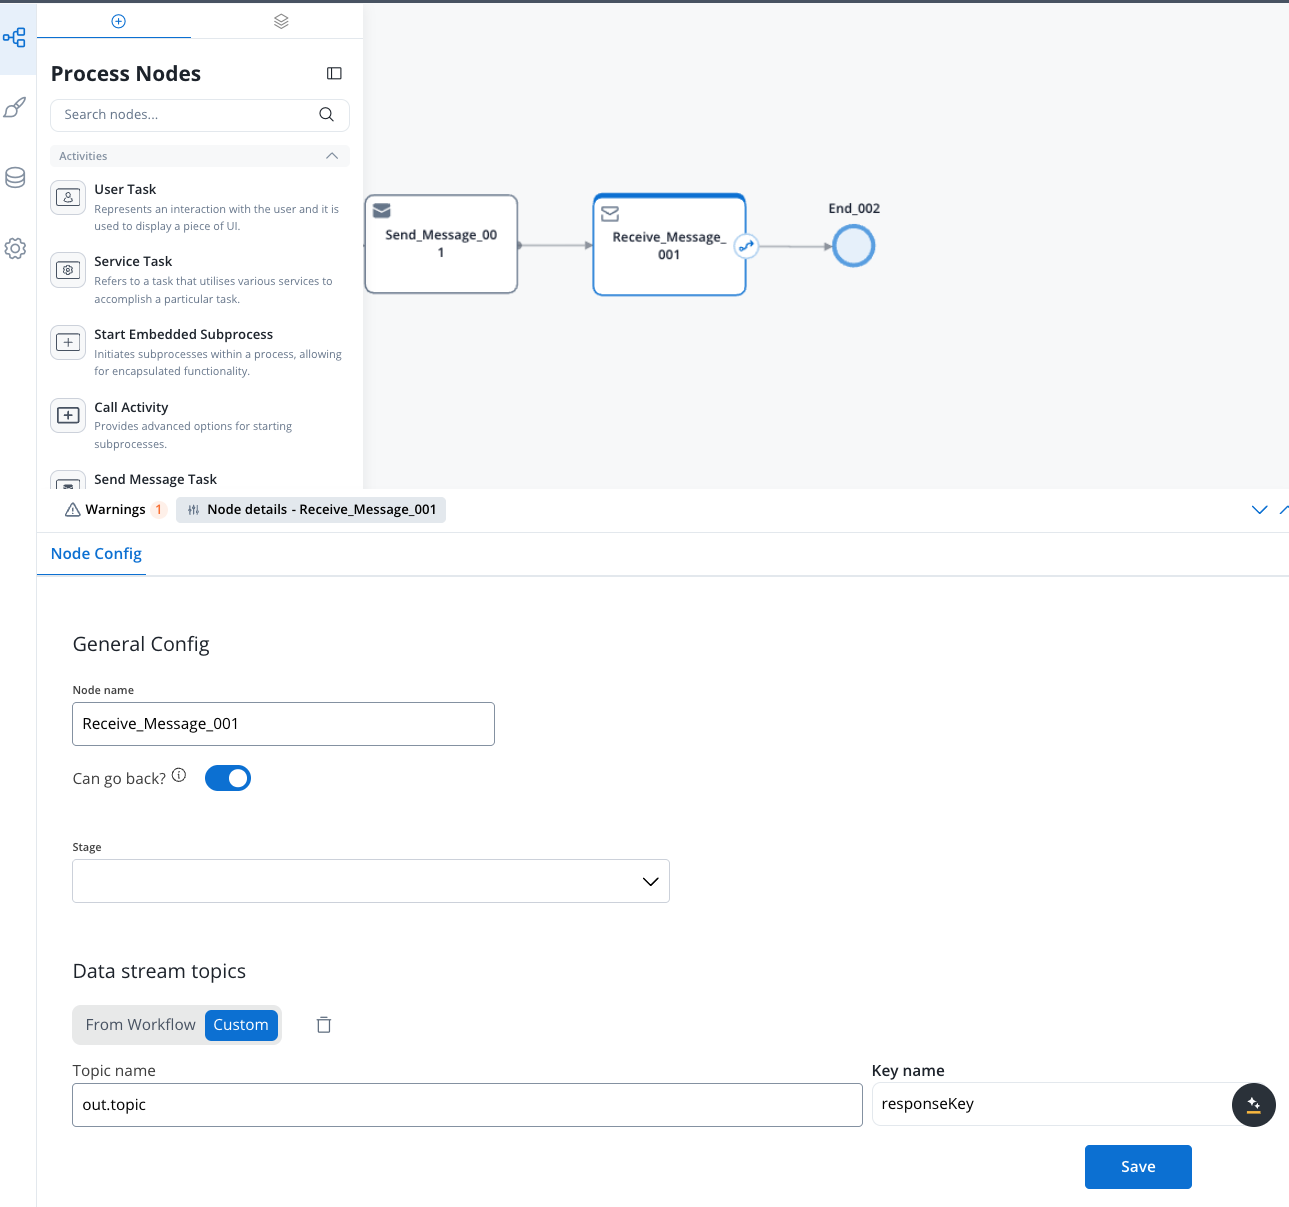Delete data stream topic with trash icon
The height and width of the screenshot is (1207, 1289).
[x=324, y=1025]
